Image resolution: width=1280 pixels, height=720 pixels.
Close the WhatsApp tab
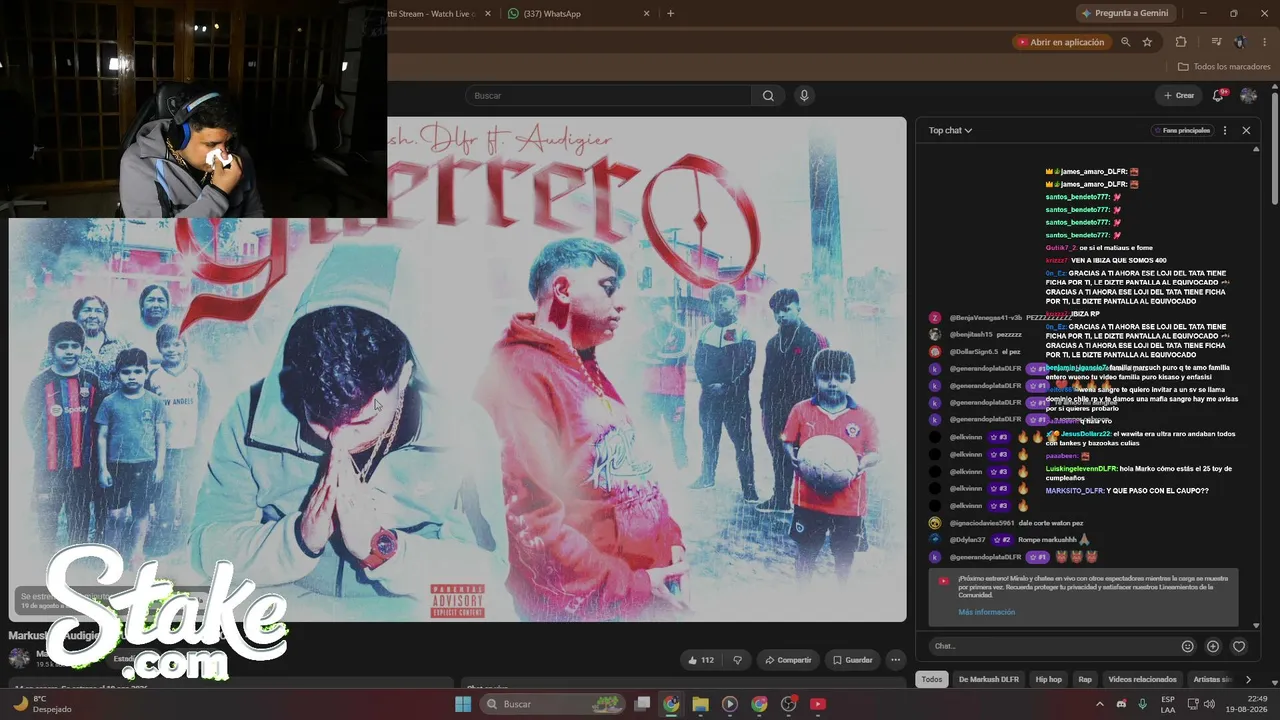click(x=646, y=14)
